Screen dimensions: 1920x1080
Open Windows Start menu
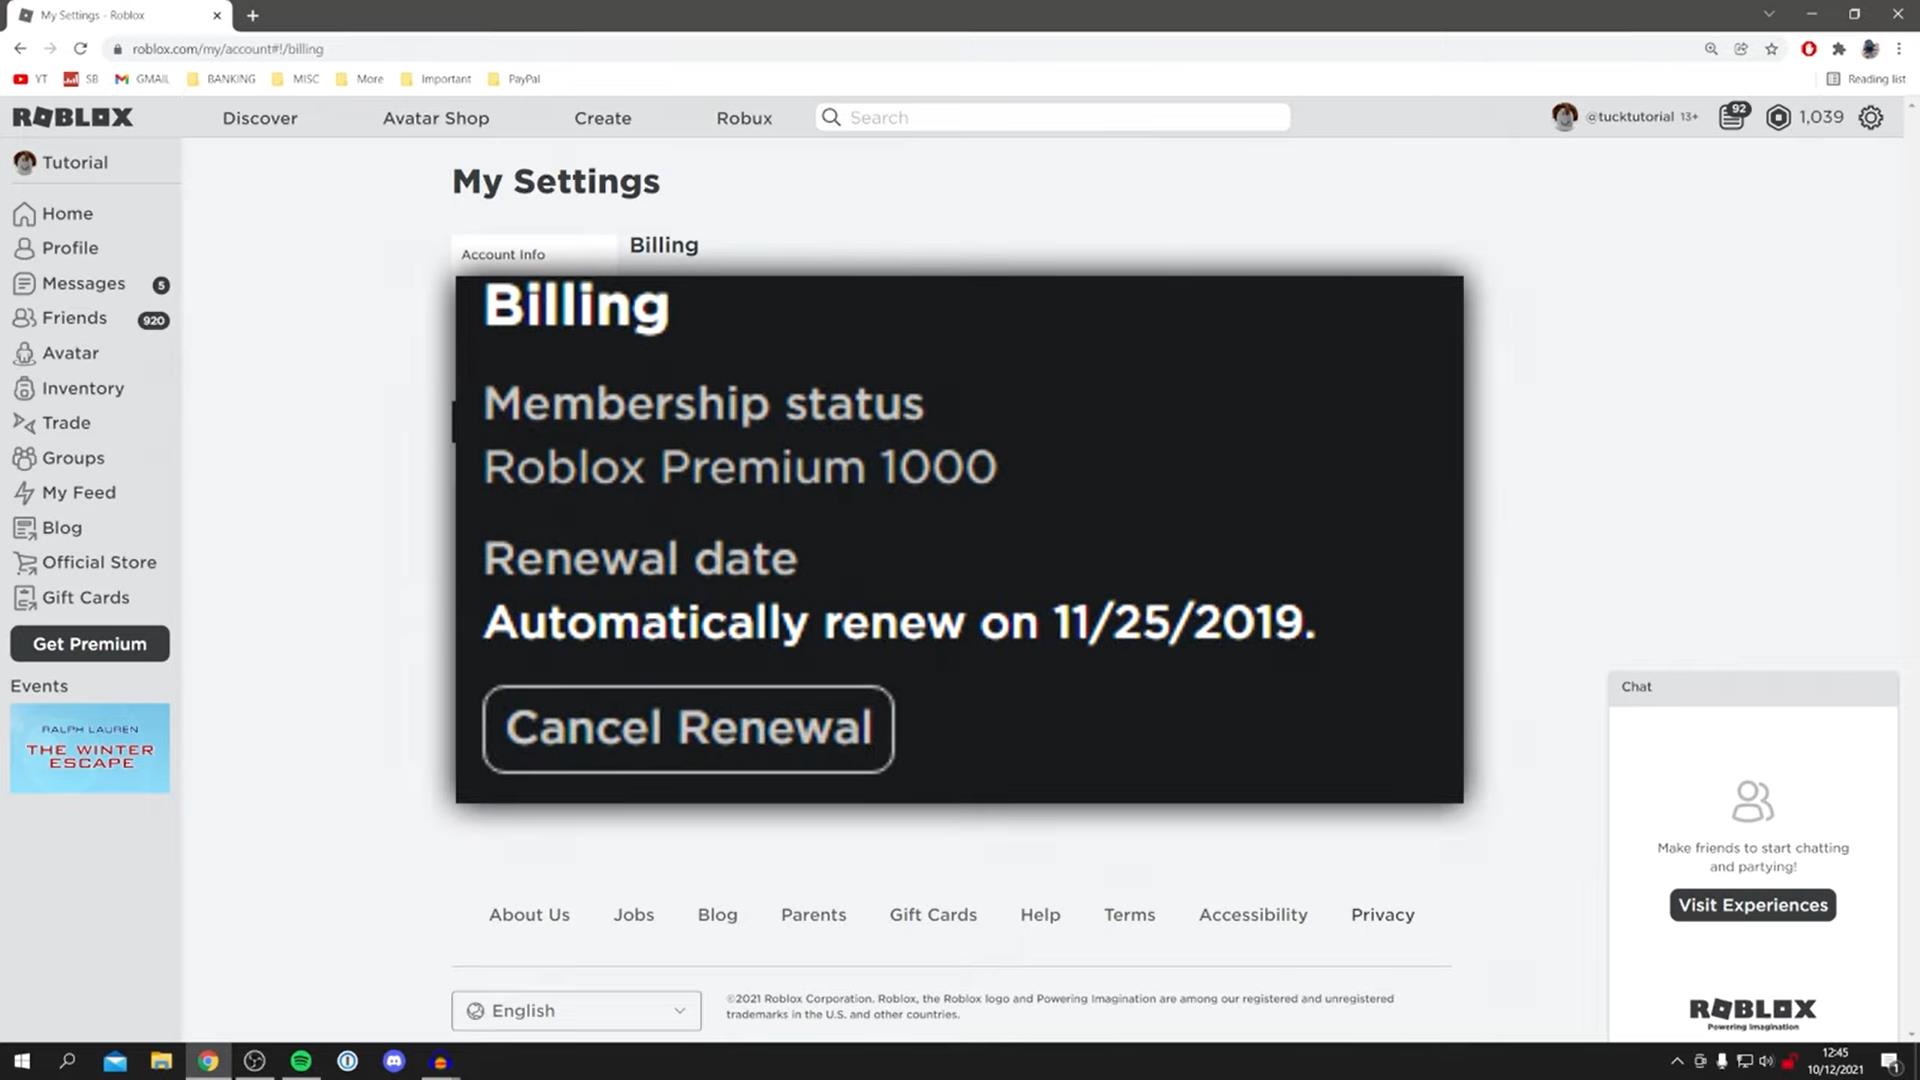point(22,1061)
